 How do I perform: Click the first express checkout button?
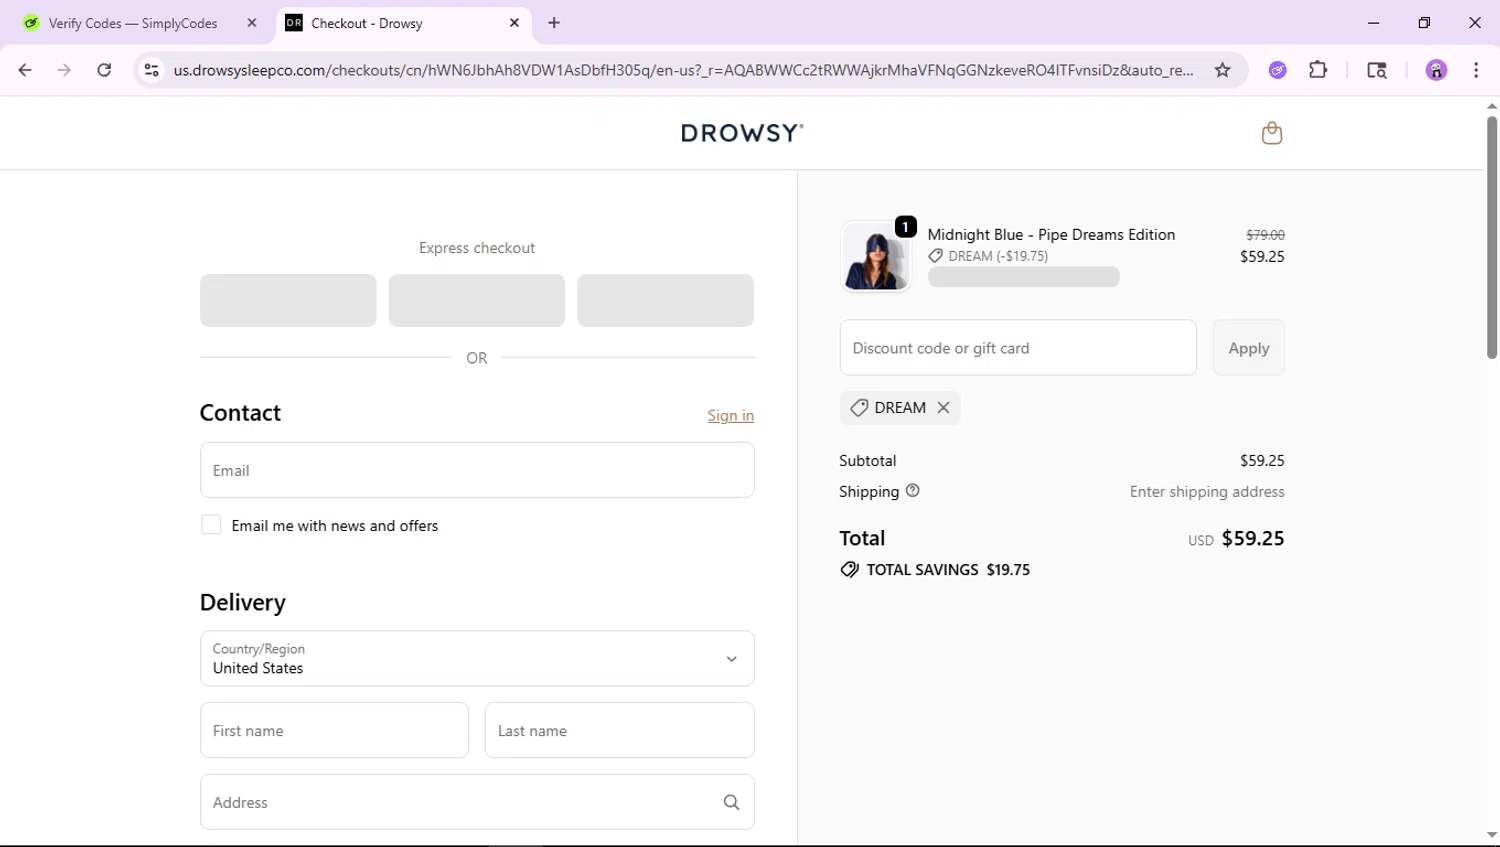pos(288,300)
